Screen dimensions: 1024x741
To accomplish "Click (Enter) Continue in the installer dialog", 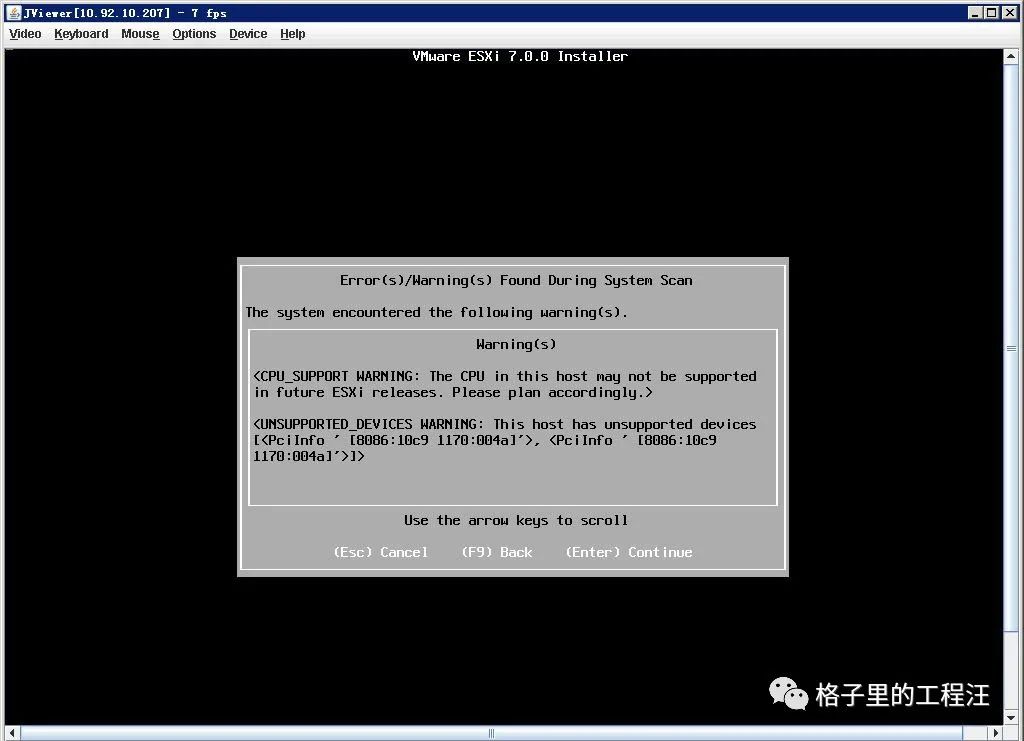I will [629, 552].
